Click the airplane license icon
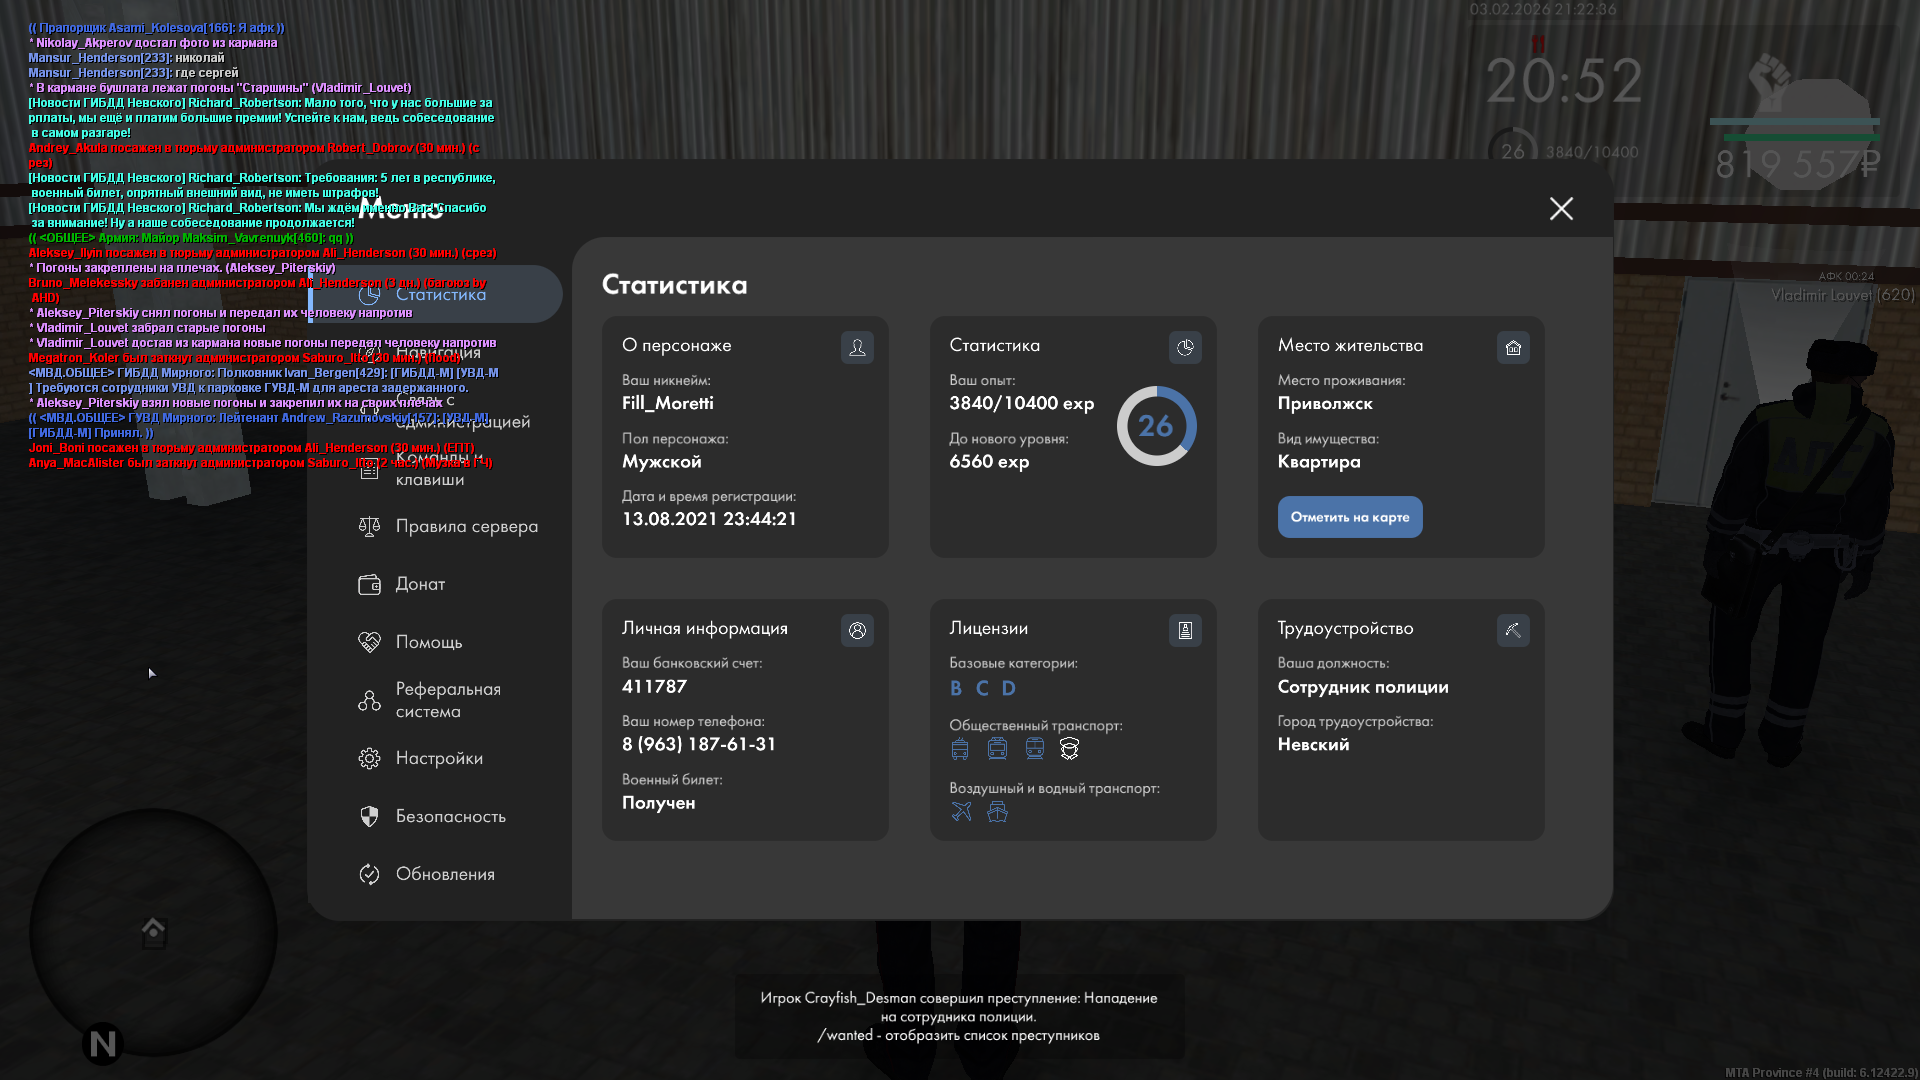The width and height of the screenshot is (1920, 1080). point(961,811)
